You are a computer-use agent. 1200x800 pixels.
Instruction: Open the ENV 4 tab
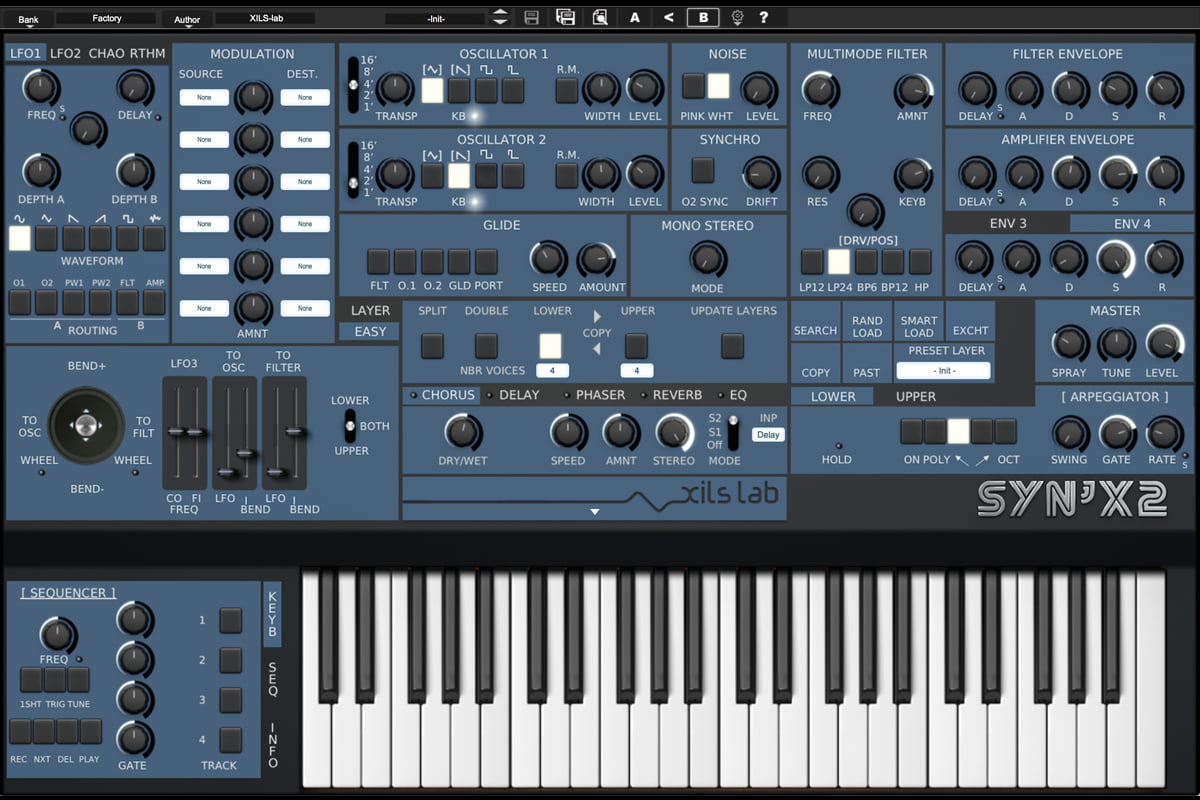click(x=1132, y=224)
